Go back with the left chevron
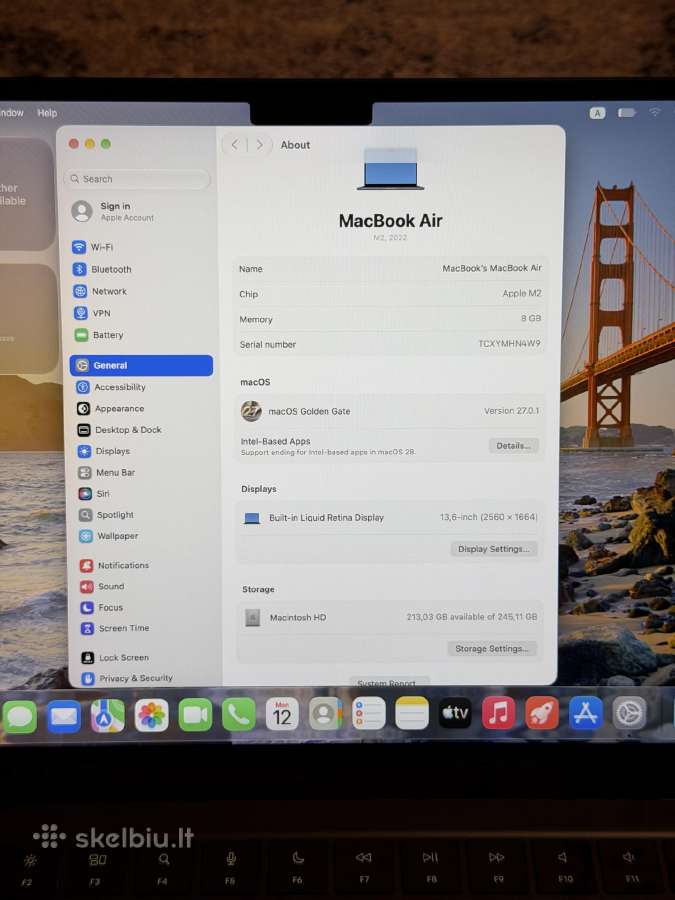Screen dimensions: 675x900 (x=234, y=145)
